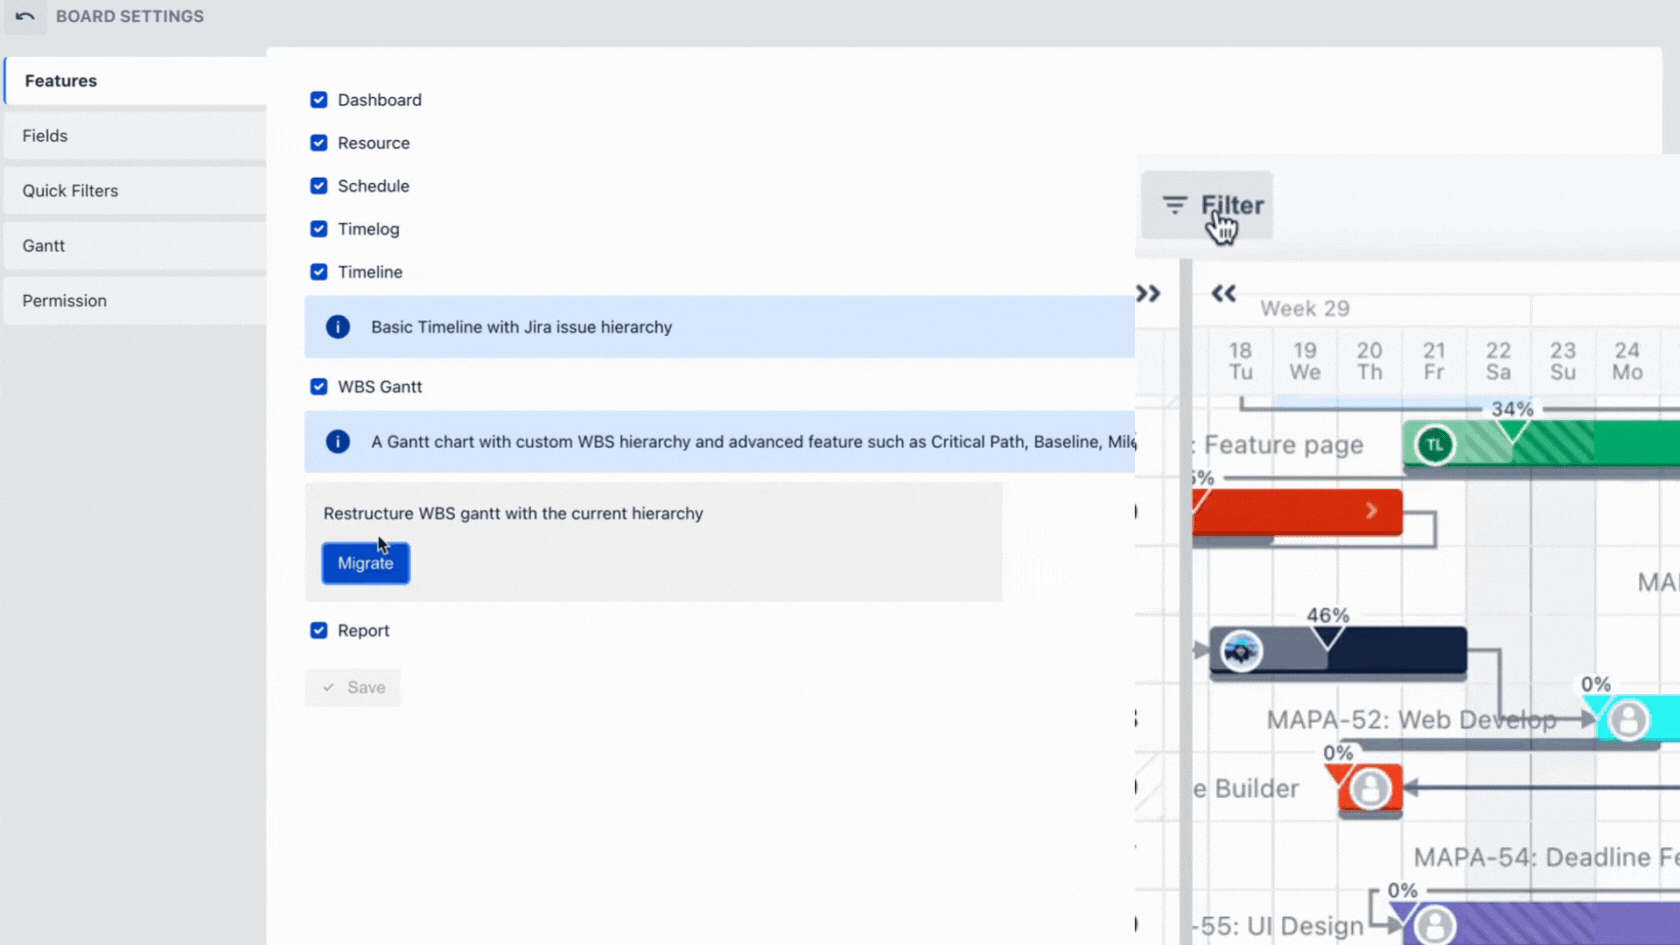Viewport: 1680px width, 945px height.
Task: Disable the Schedule feature checkbox
Action: click(x=319, y=186)
